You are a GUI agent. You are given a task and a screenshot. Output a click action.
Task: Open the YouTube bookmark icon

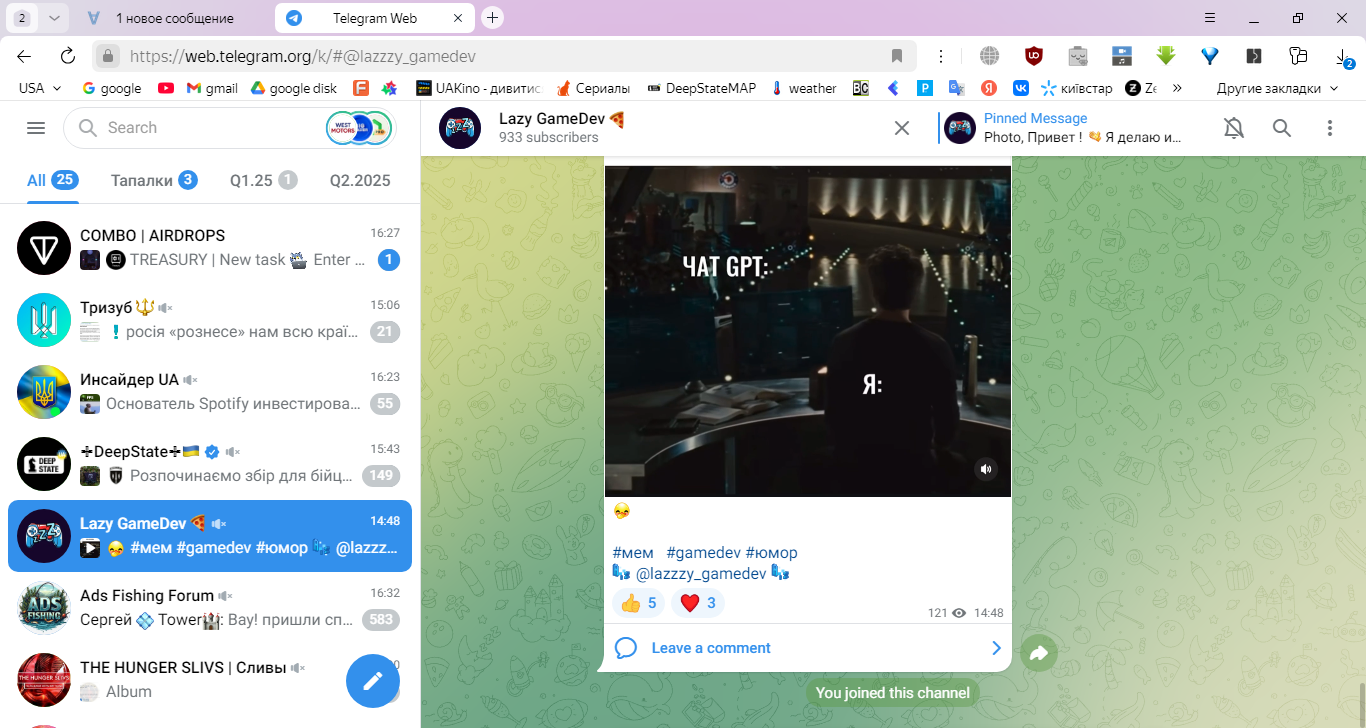pos(166,88)
